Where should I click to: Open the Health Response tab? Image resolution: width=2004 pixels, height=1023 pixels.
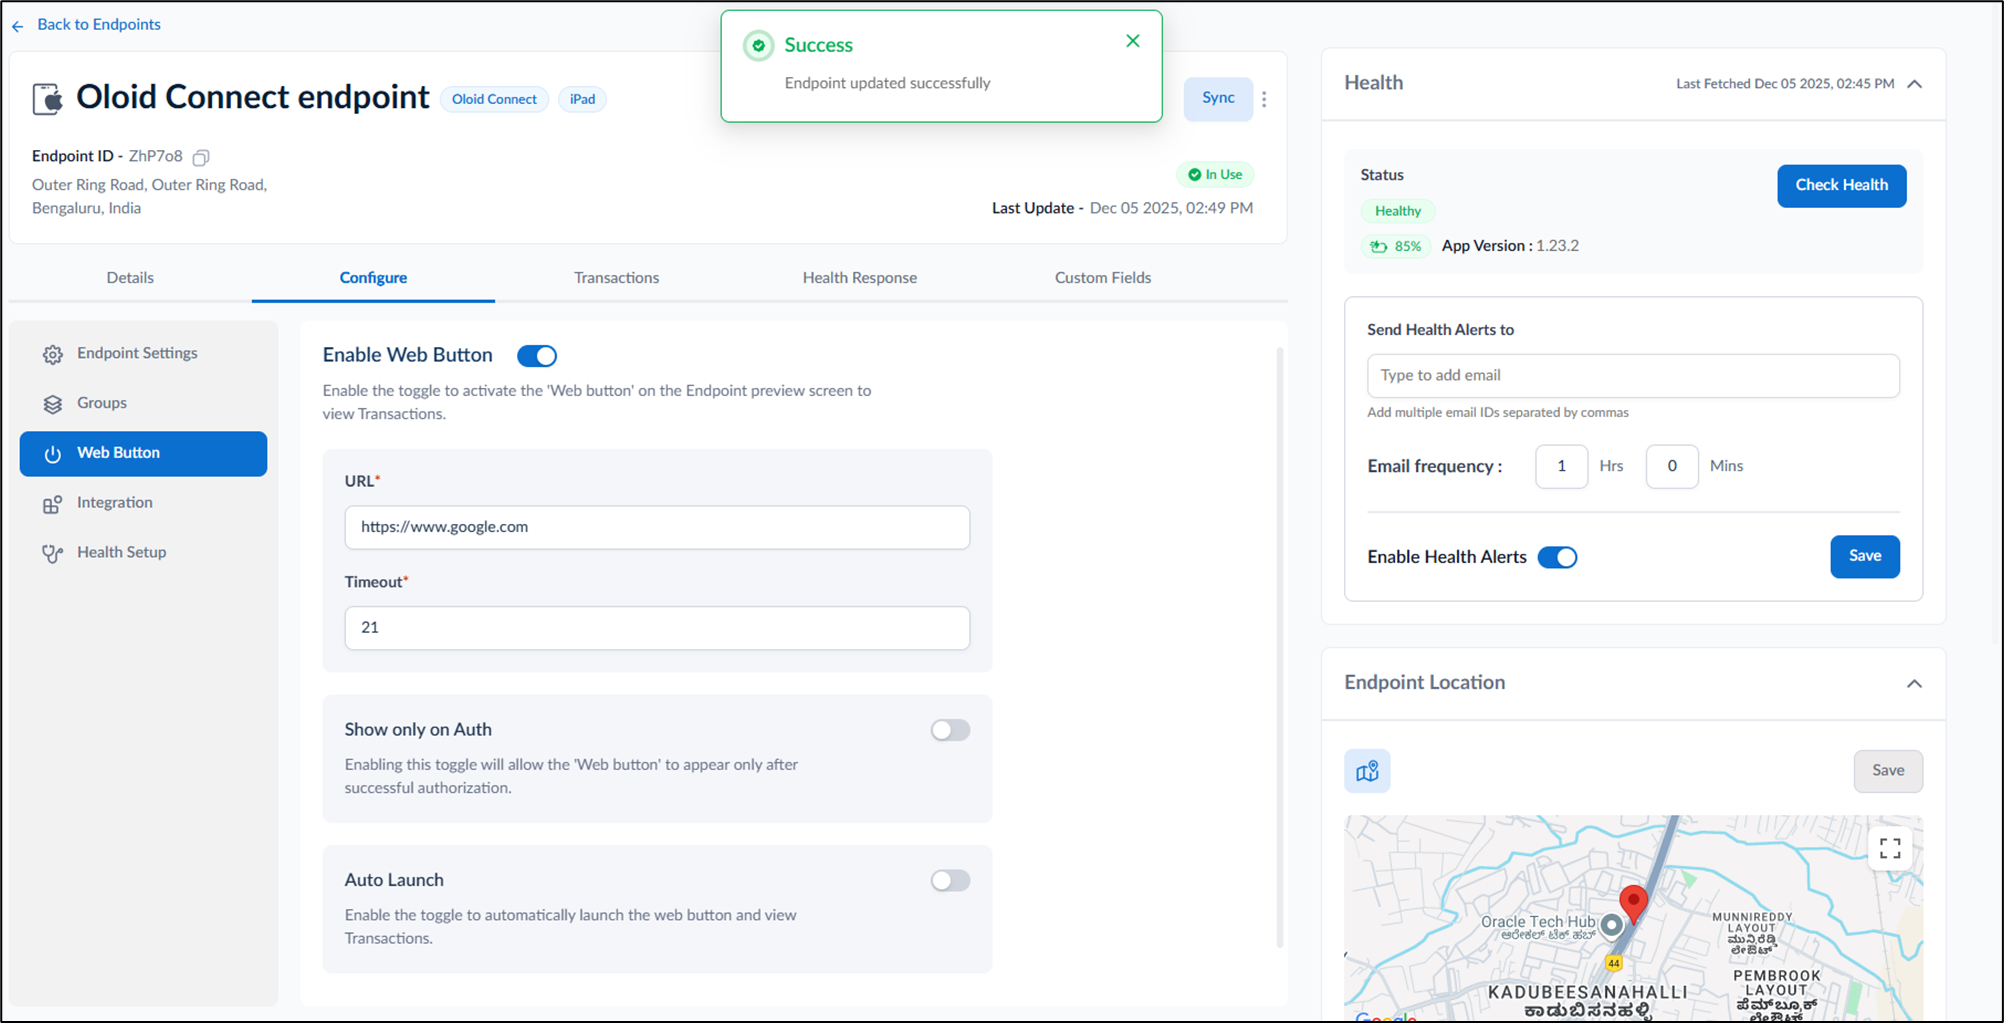(859, 278)
